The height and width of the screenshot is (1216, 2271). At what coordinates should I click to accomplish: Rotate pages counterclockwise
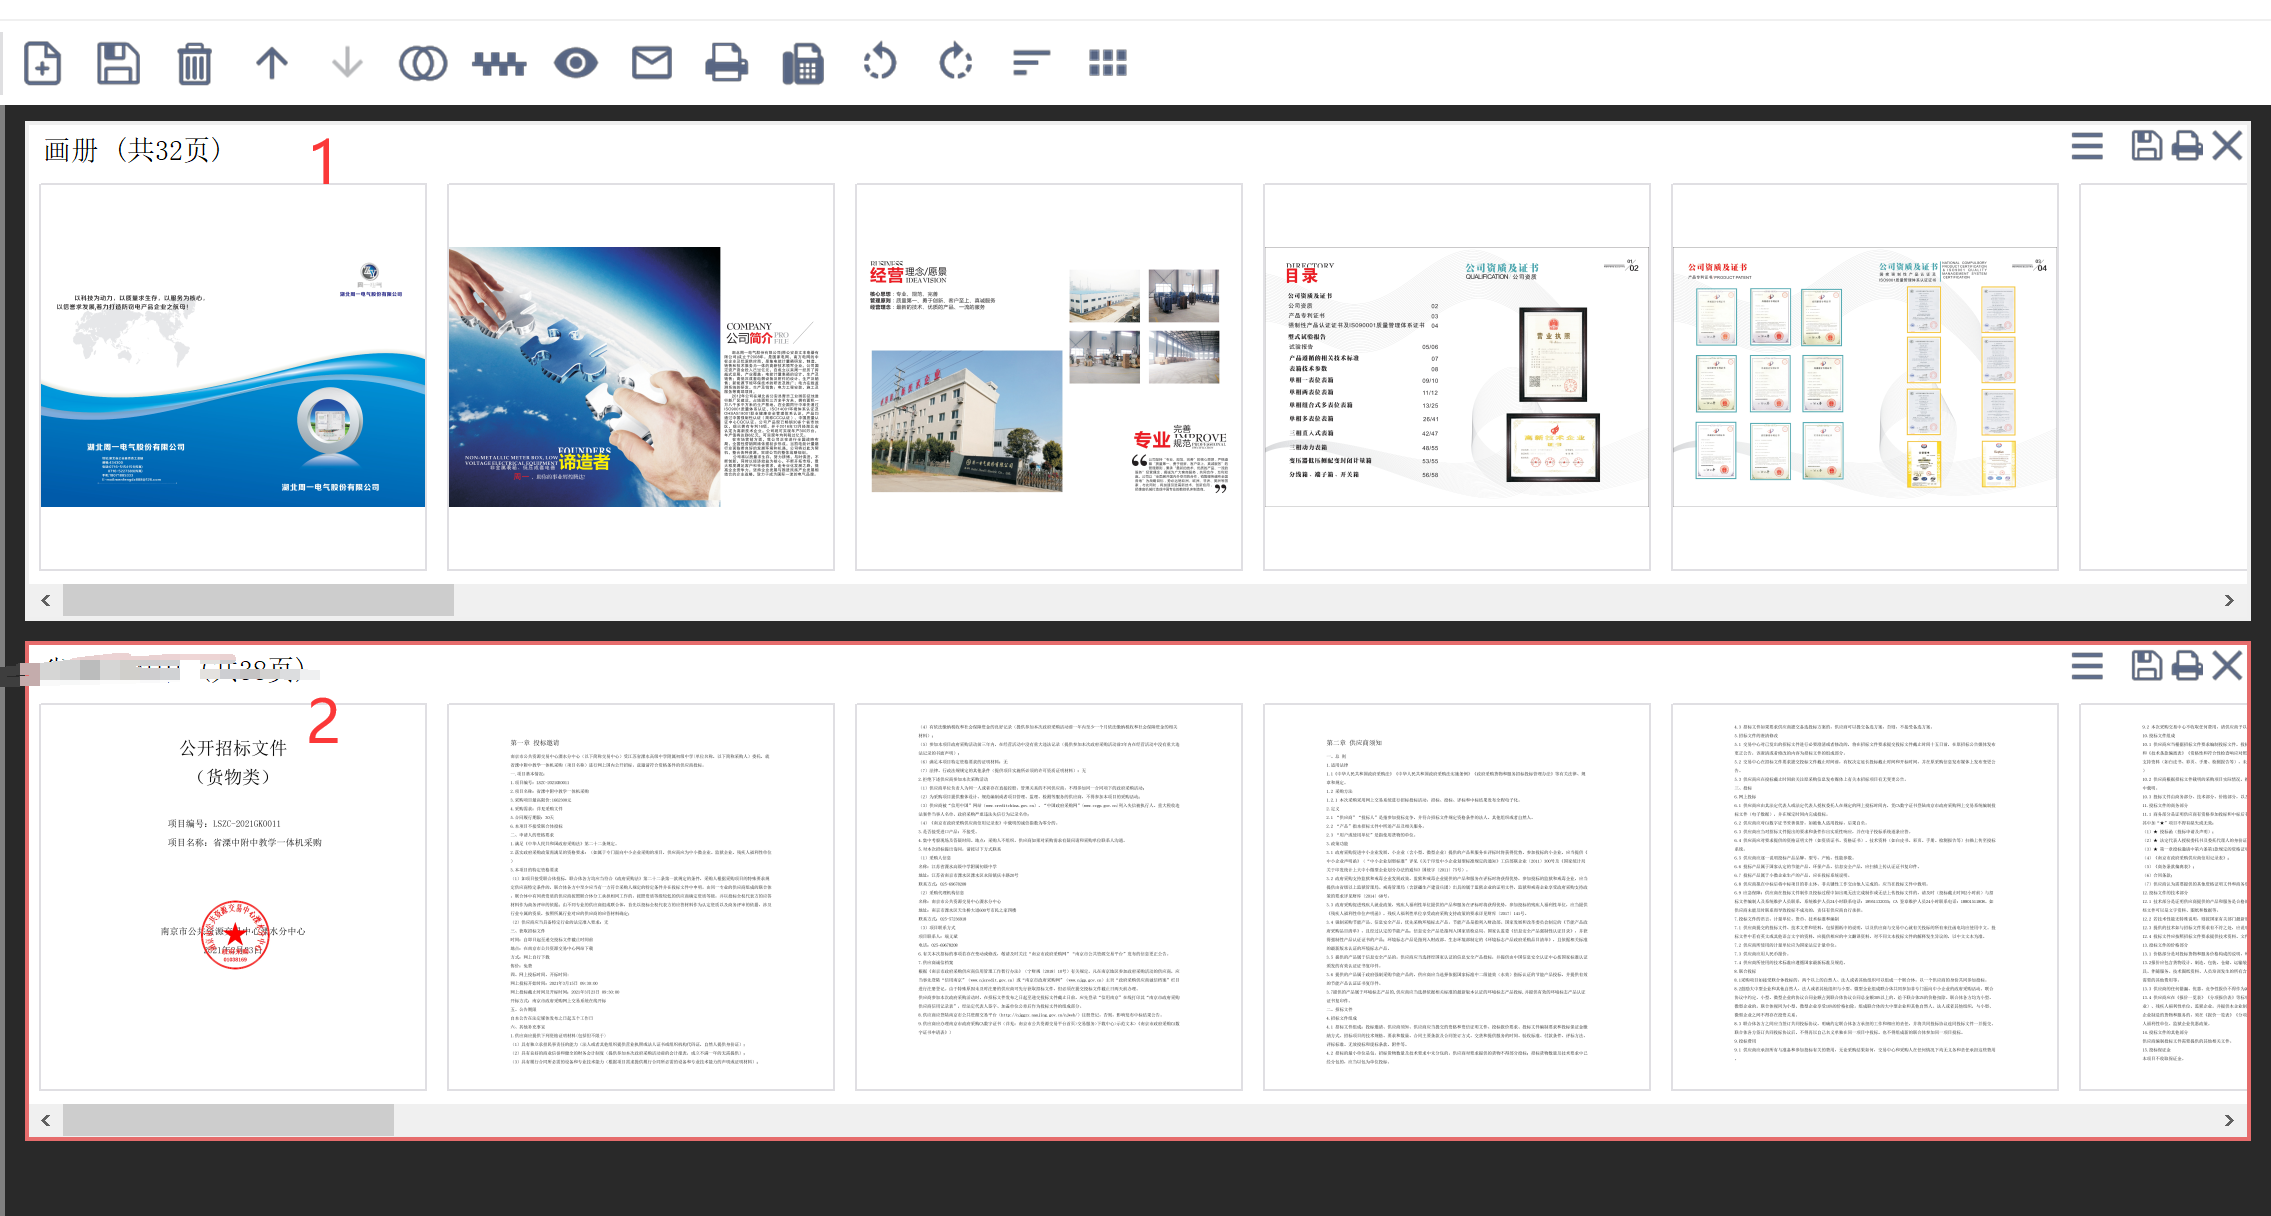[880, 63]
